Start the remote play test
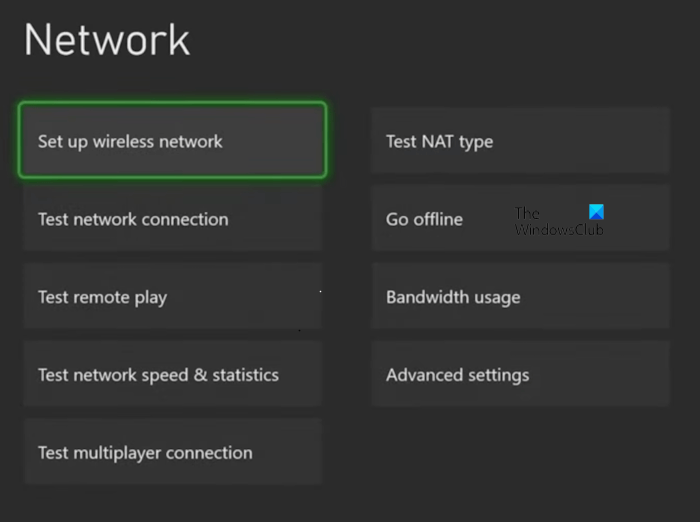700x522 pixels. 172,297
